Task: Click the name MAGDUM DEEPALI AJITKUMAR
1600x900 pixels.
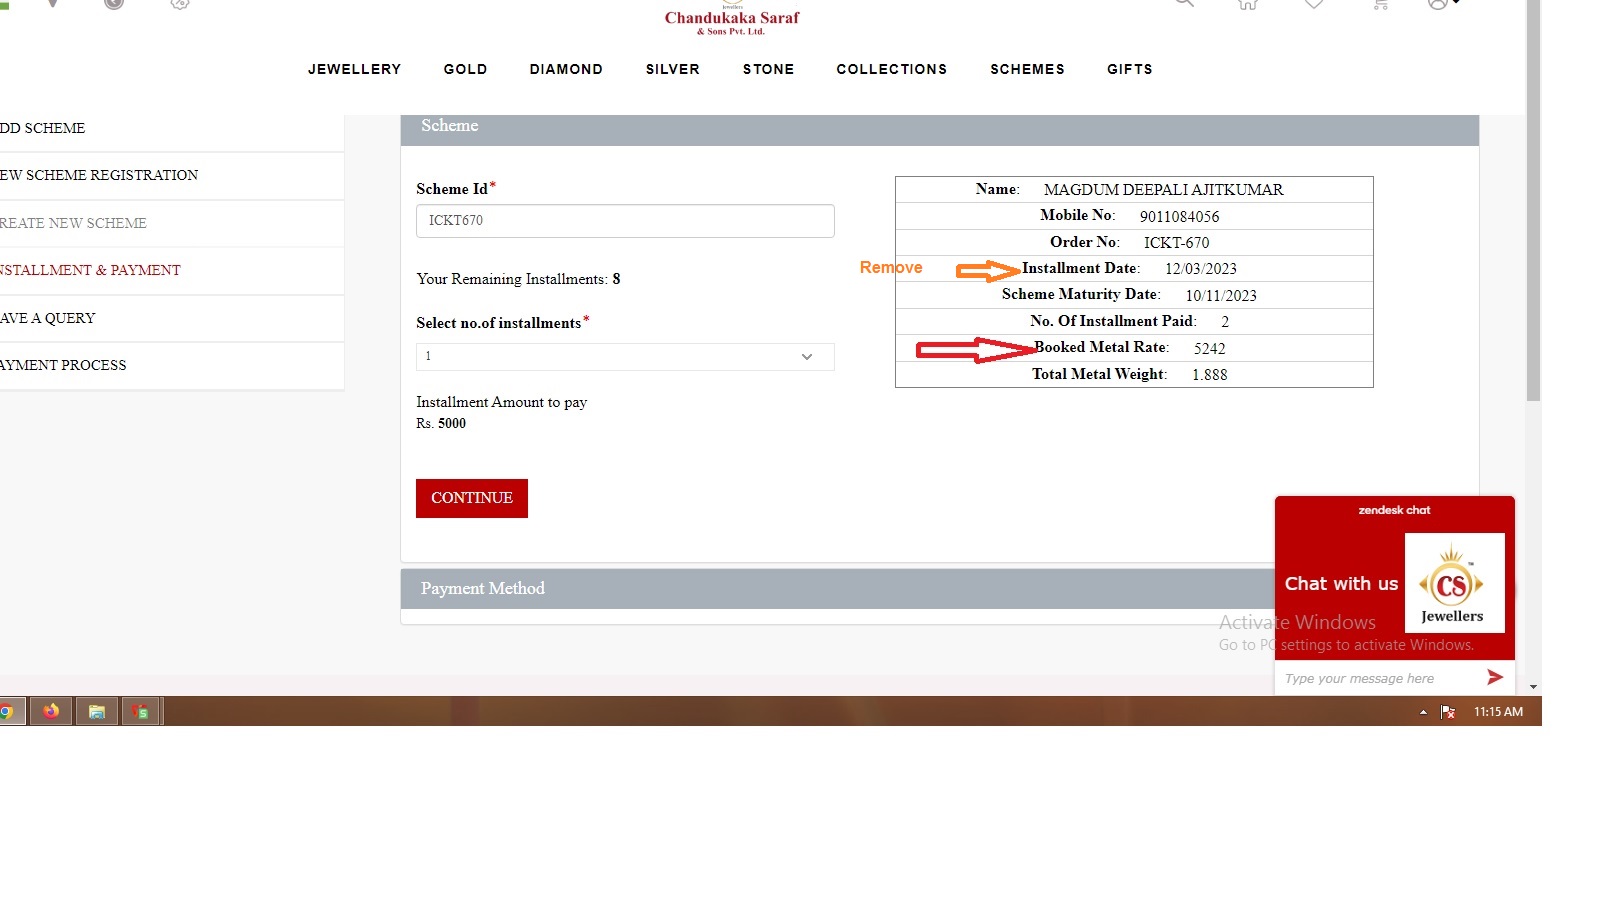Action: pyautogui.click(x=1163, y=190)
